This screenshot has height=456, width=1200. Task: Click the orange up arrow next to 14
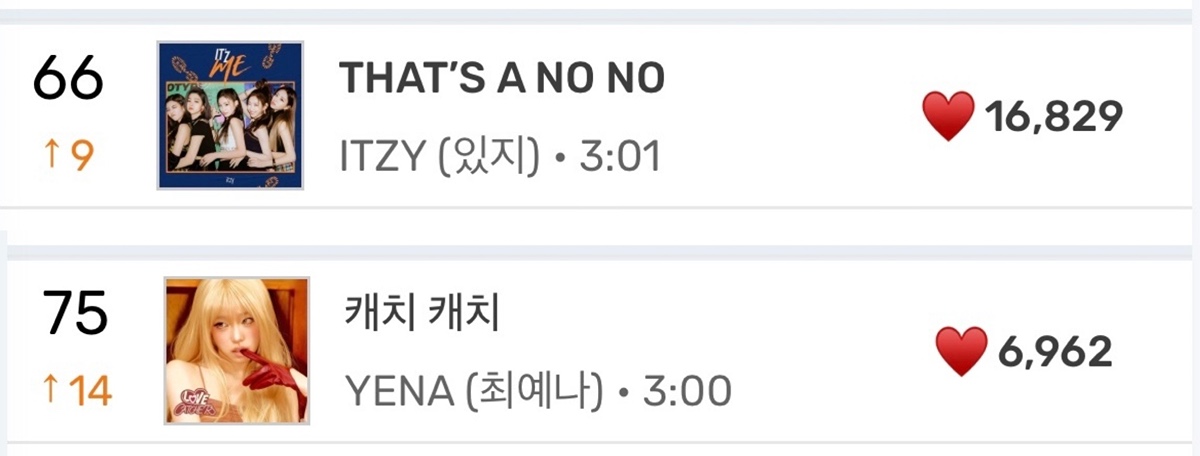tap(51, 390)
